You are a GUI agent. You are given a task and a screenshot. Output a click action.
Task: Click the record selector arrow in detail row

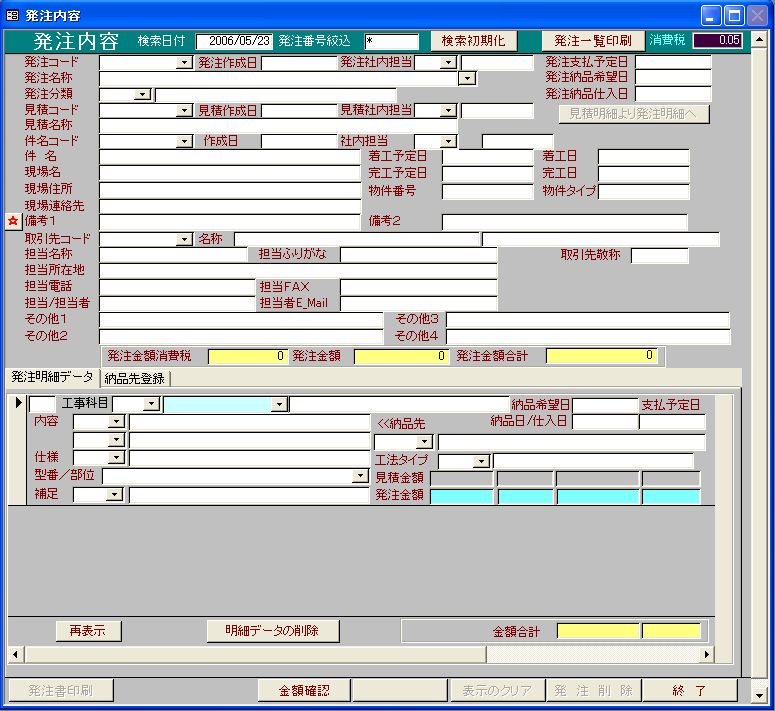(x=18, y=403)
